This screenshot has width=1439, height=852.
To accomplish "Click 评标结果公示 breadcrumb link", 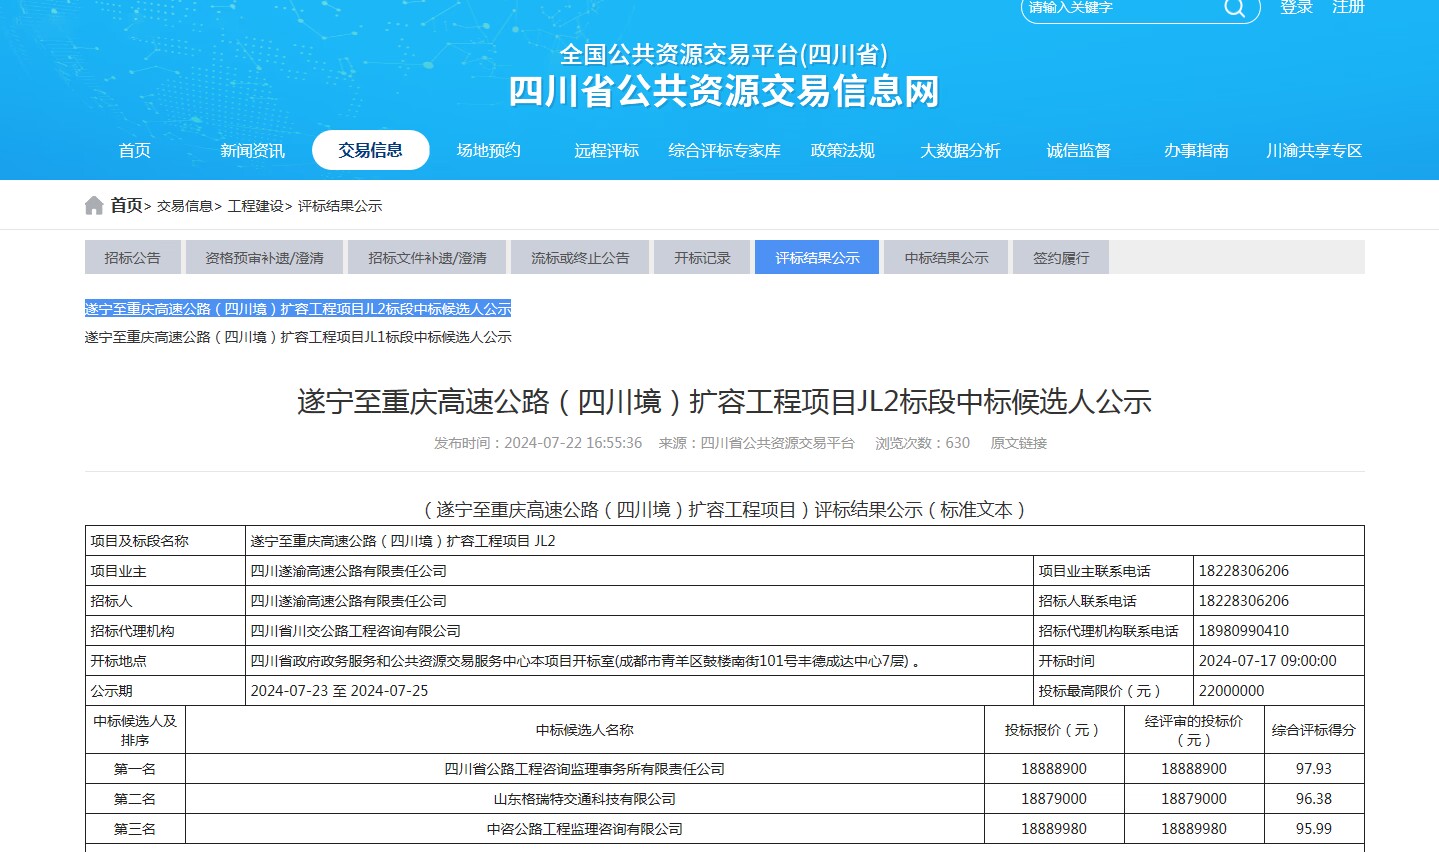I will click(340, 206).
